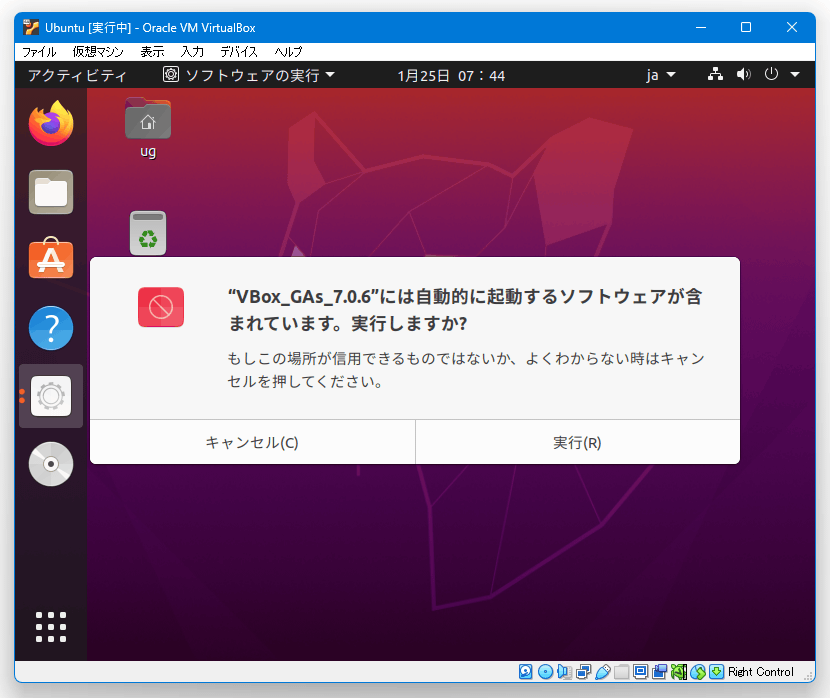Click the red prohibited icon in dialog

click(x=161, y=307)
